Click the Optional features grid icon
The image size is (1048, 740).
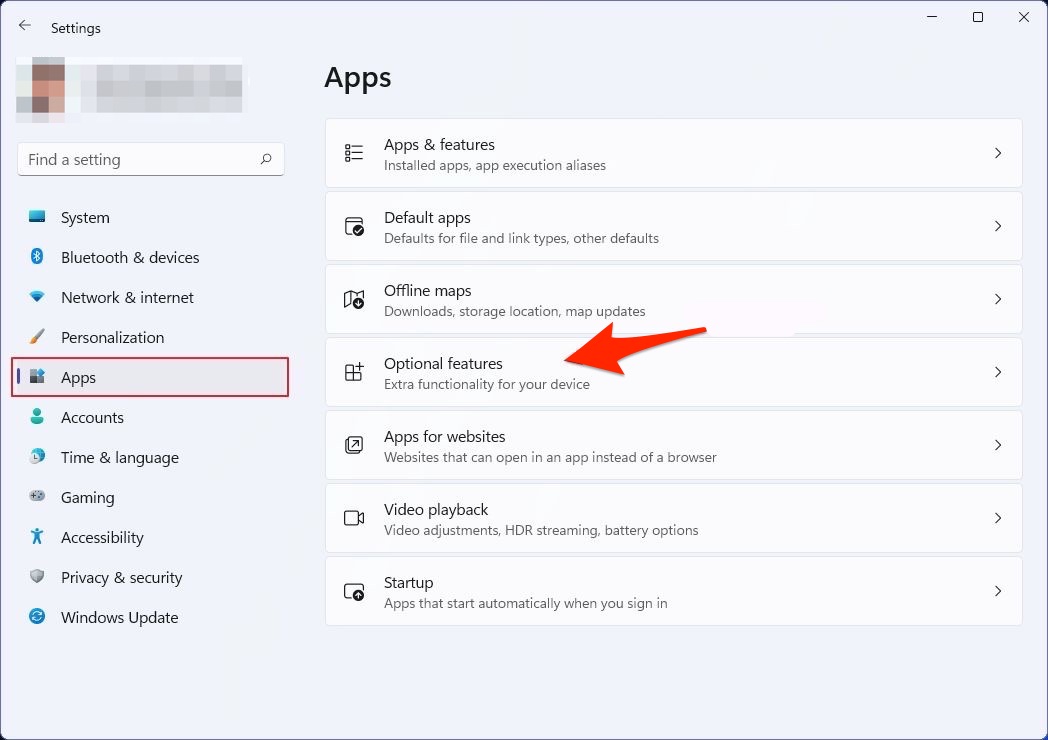354,372
